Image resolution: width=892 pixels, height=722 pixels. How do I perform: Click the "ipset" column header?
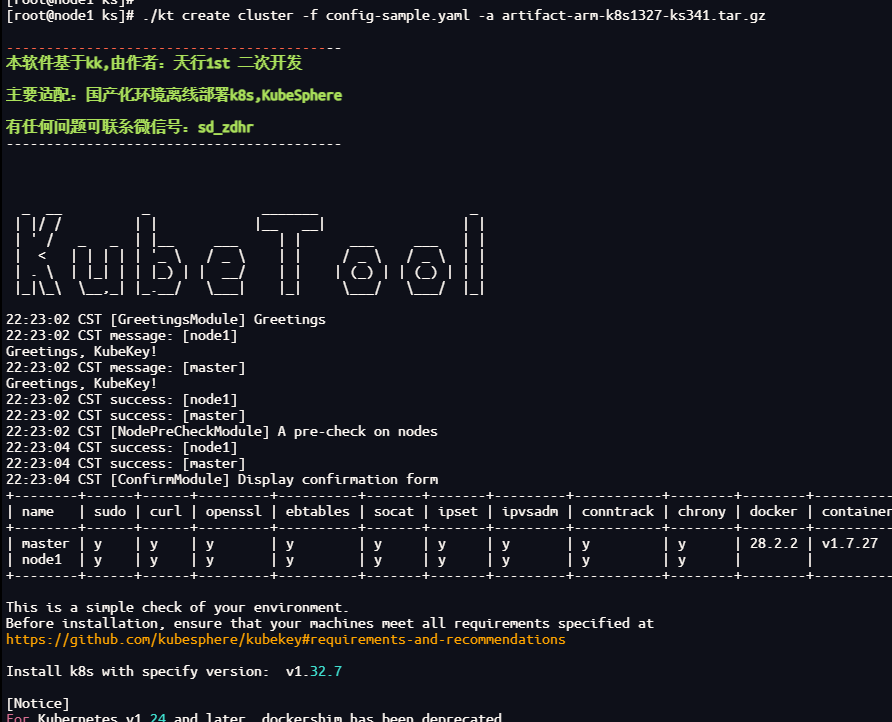click(458, 511)
